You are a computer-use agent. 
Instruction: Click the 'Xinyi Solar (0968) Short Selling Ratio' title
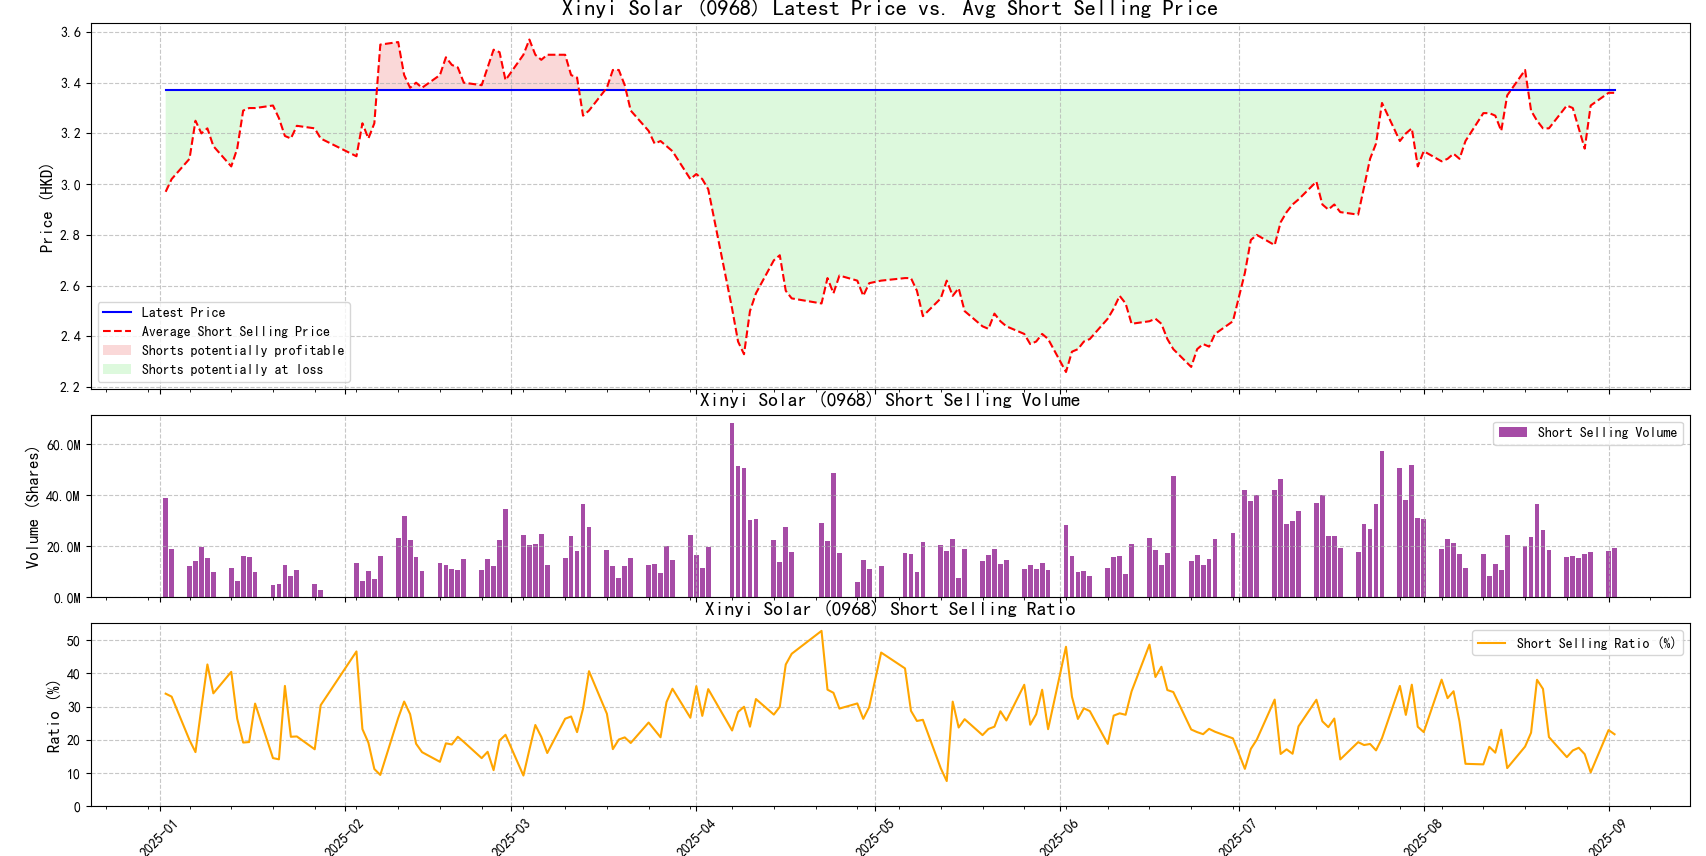tap(889, 609)
